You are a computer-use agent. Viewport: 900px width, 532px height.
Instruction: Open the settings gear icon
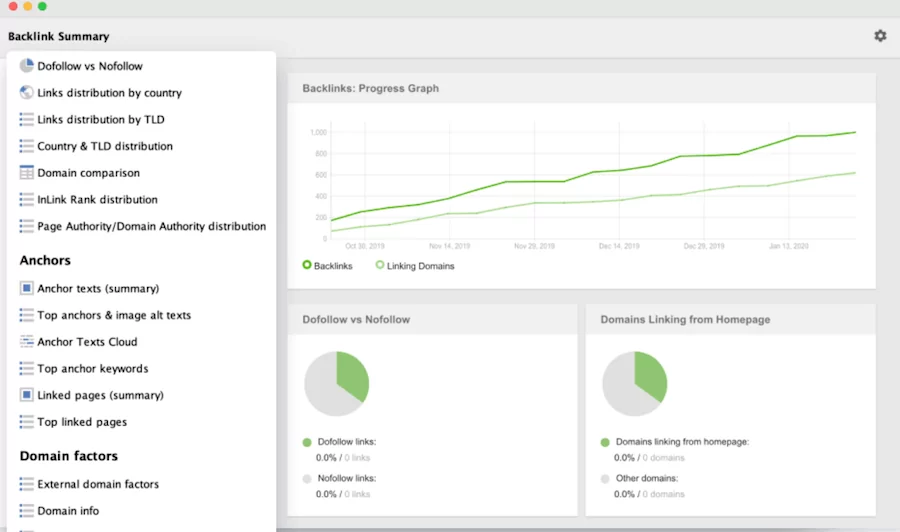tap(880, 36)
